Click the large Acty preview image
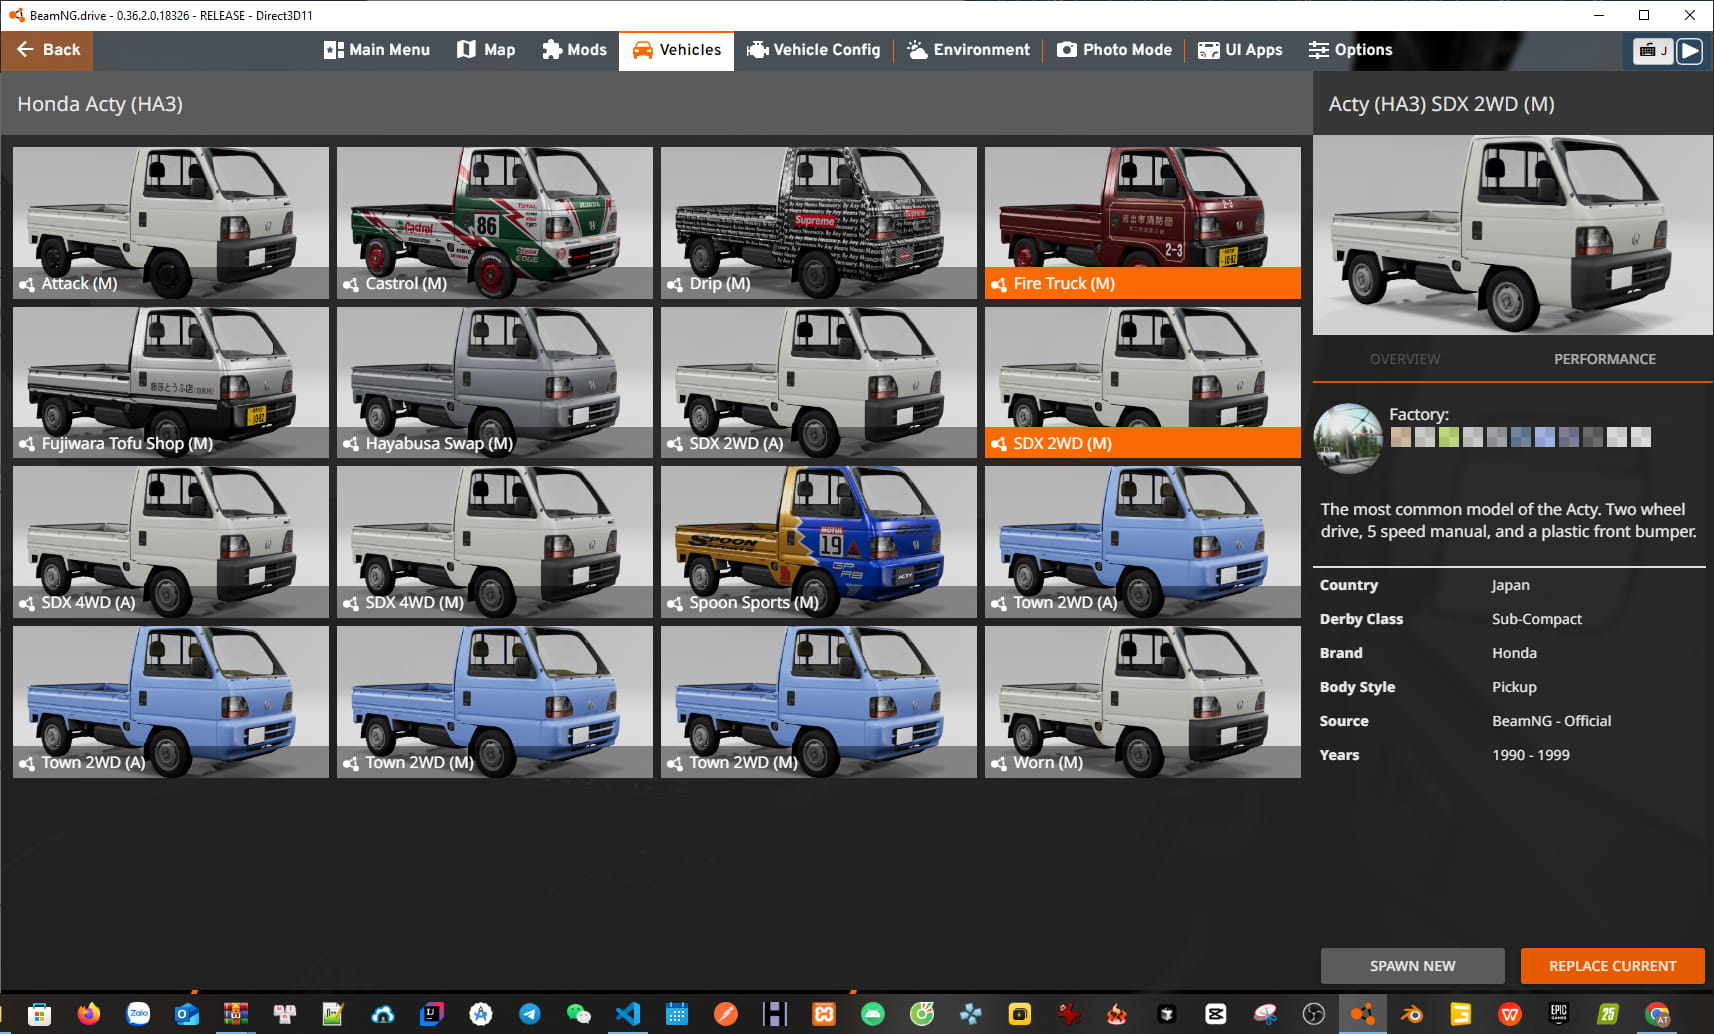1714x1034 pixels. click(1513, 235)
